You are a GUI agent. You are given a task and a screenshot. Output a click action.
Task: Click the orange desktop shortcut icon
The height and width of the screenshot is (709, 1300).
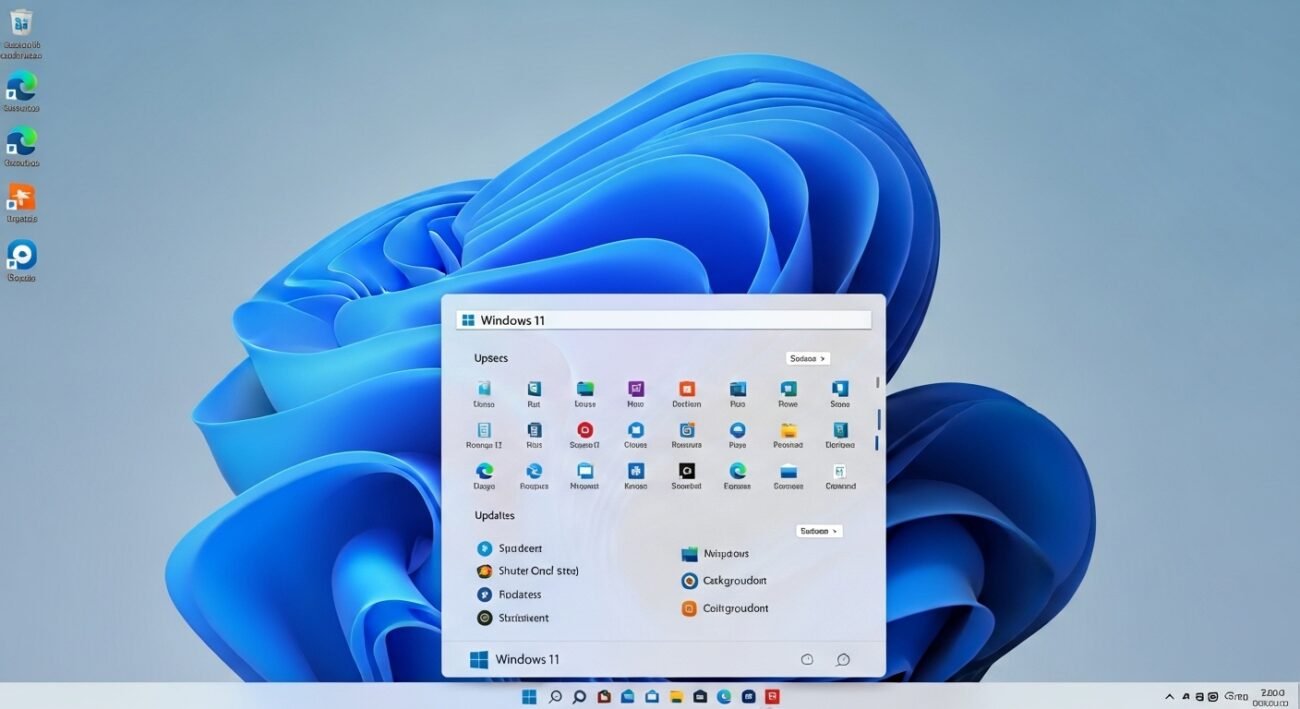click(21, 197)
